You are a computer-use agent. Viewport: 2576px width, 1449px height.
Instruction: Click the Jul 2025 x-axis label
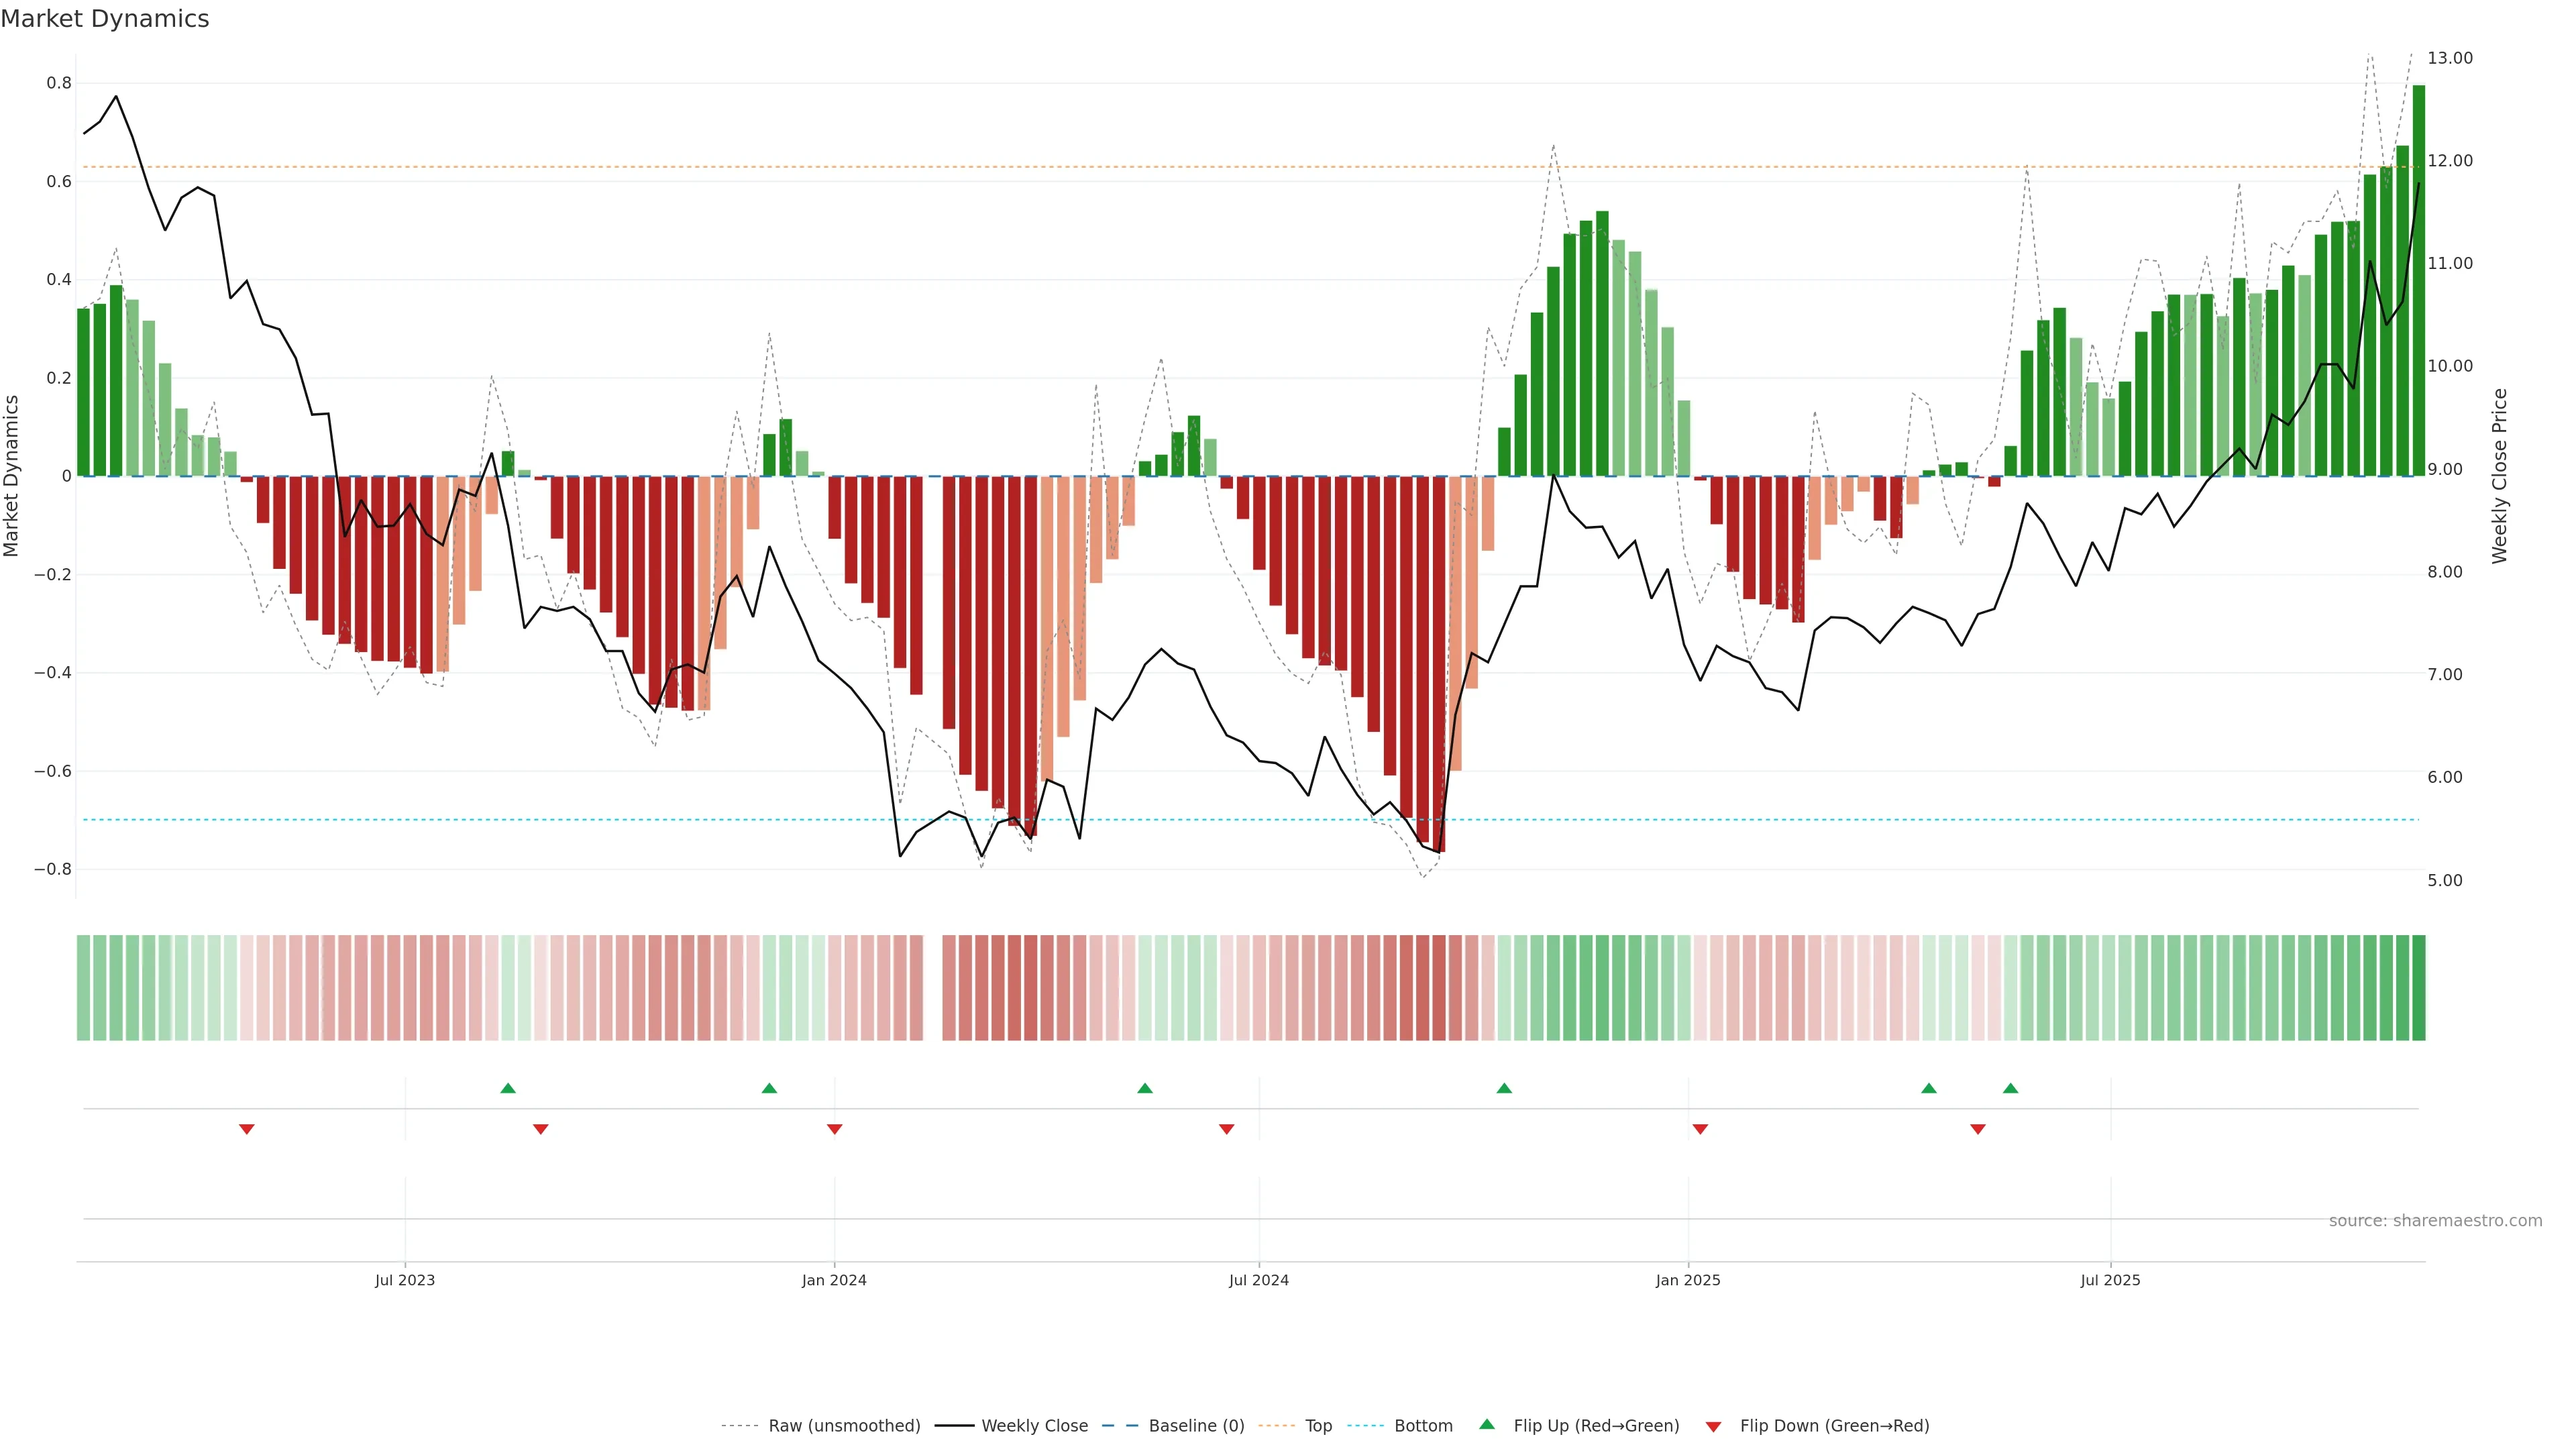[x=2110, y=1280]
